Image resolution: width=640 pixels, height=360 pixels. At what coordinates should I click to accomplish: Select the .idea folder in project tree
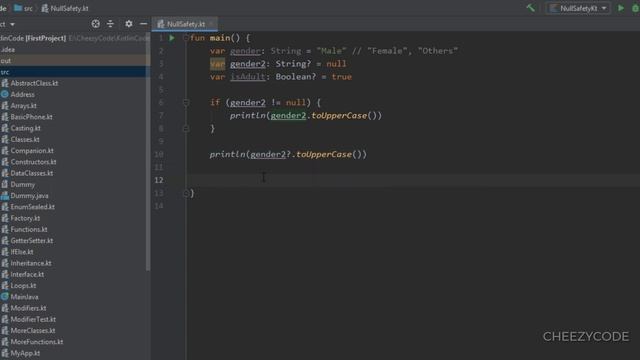[8, 49]
